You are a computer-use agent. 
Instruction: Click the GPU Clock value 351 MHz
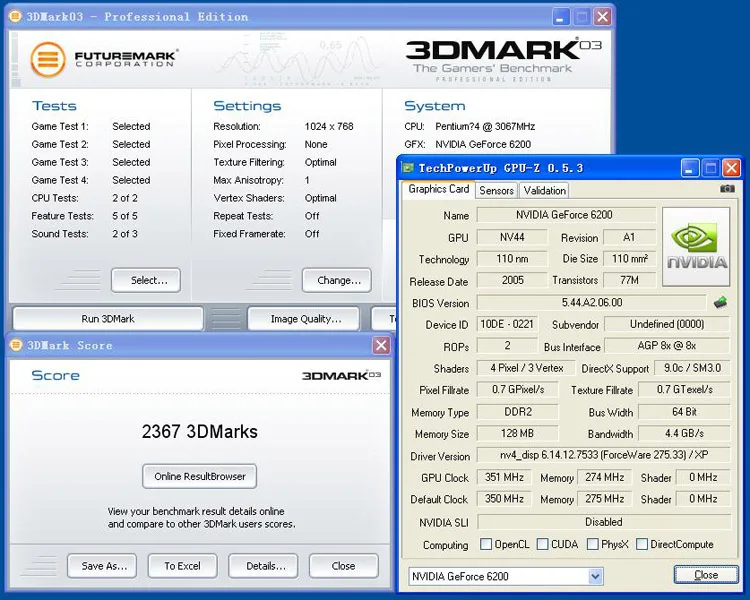coord(504,477)
